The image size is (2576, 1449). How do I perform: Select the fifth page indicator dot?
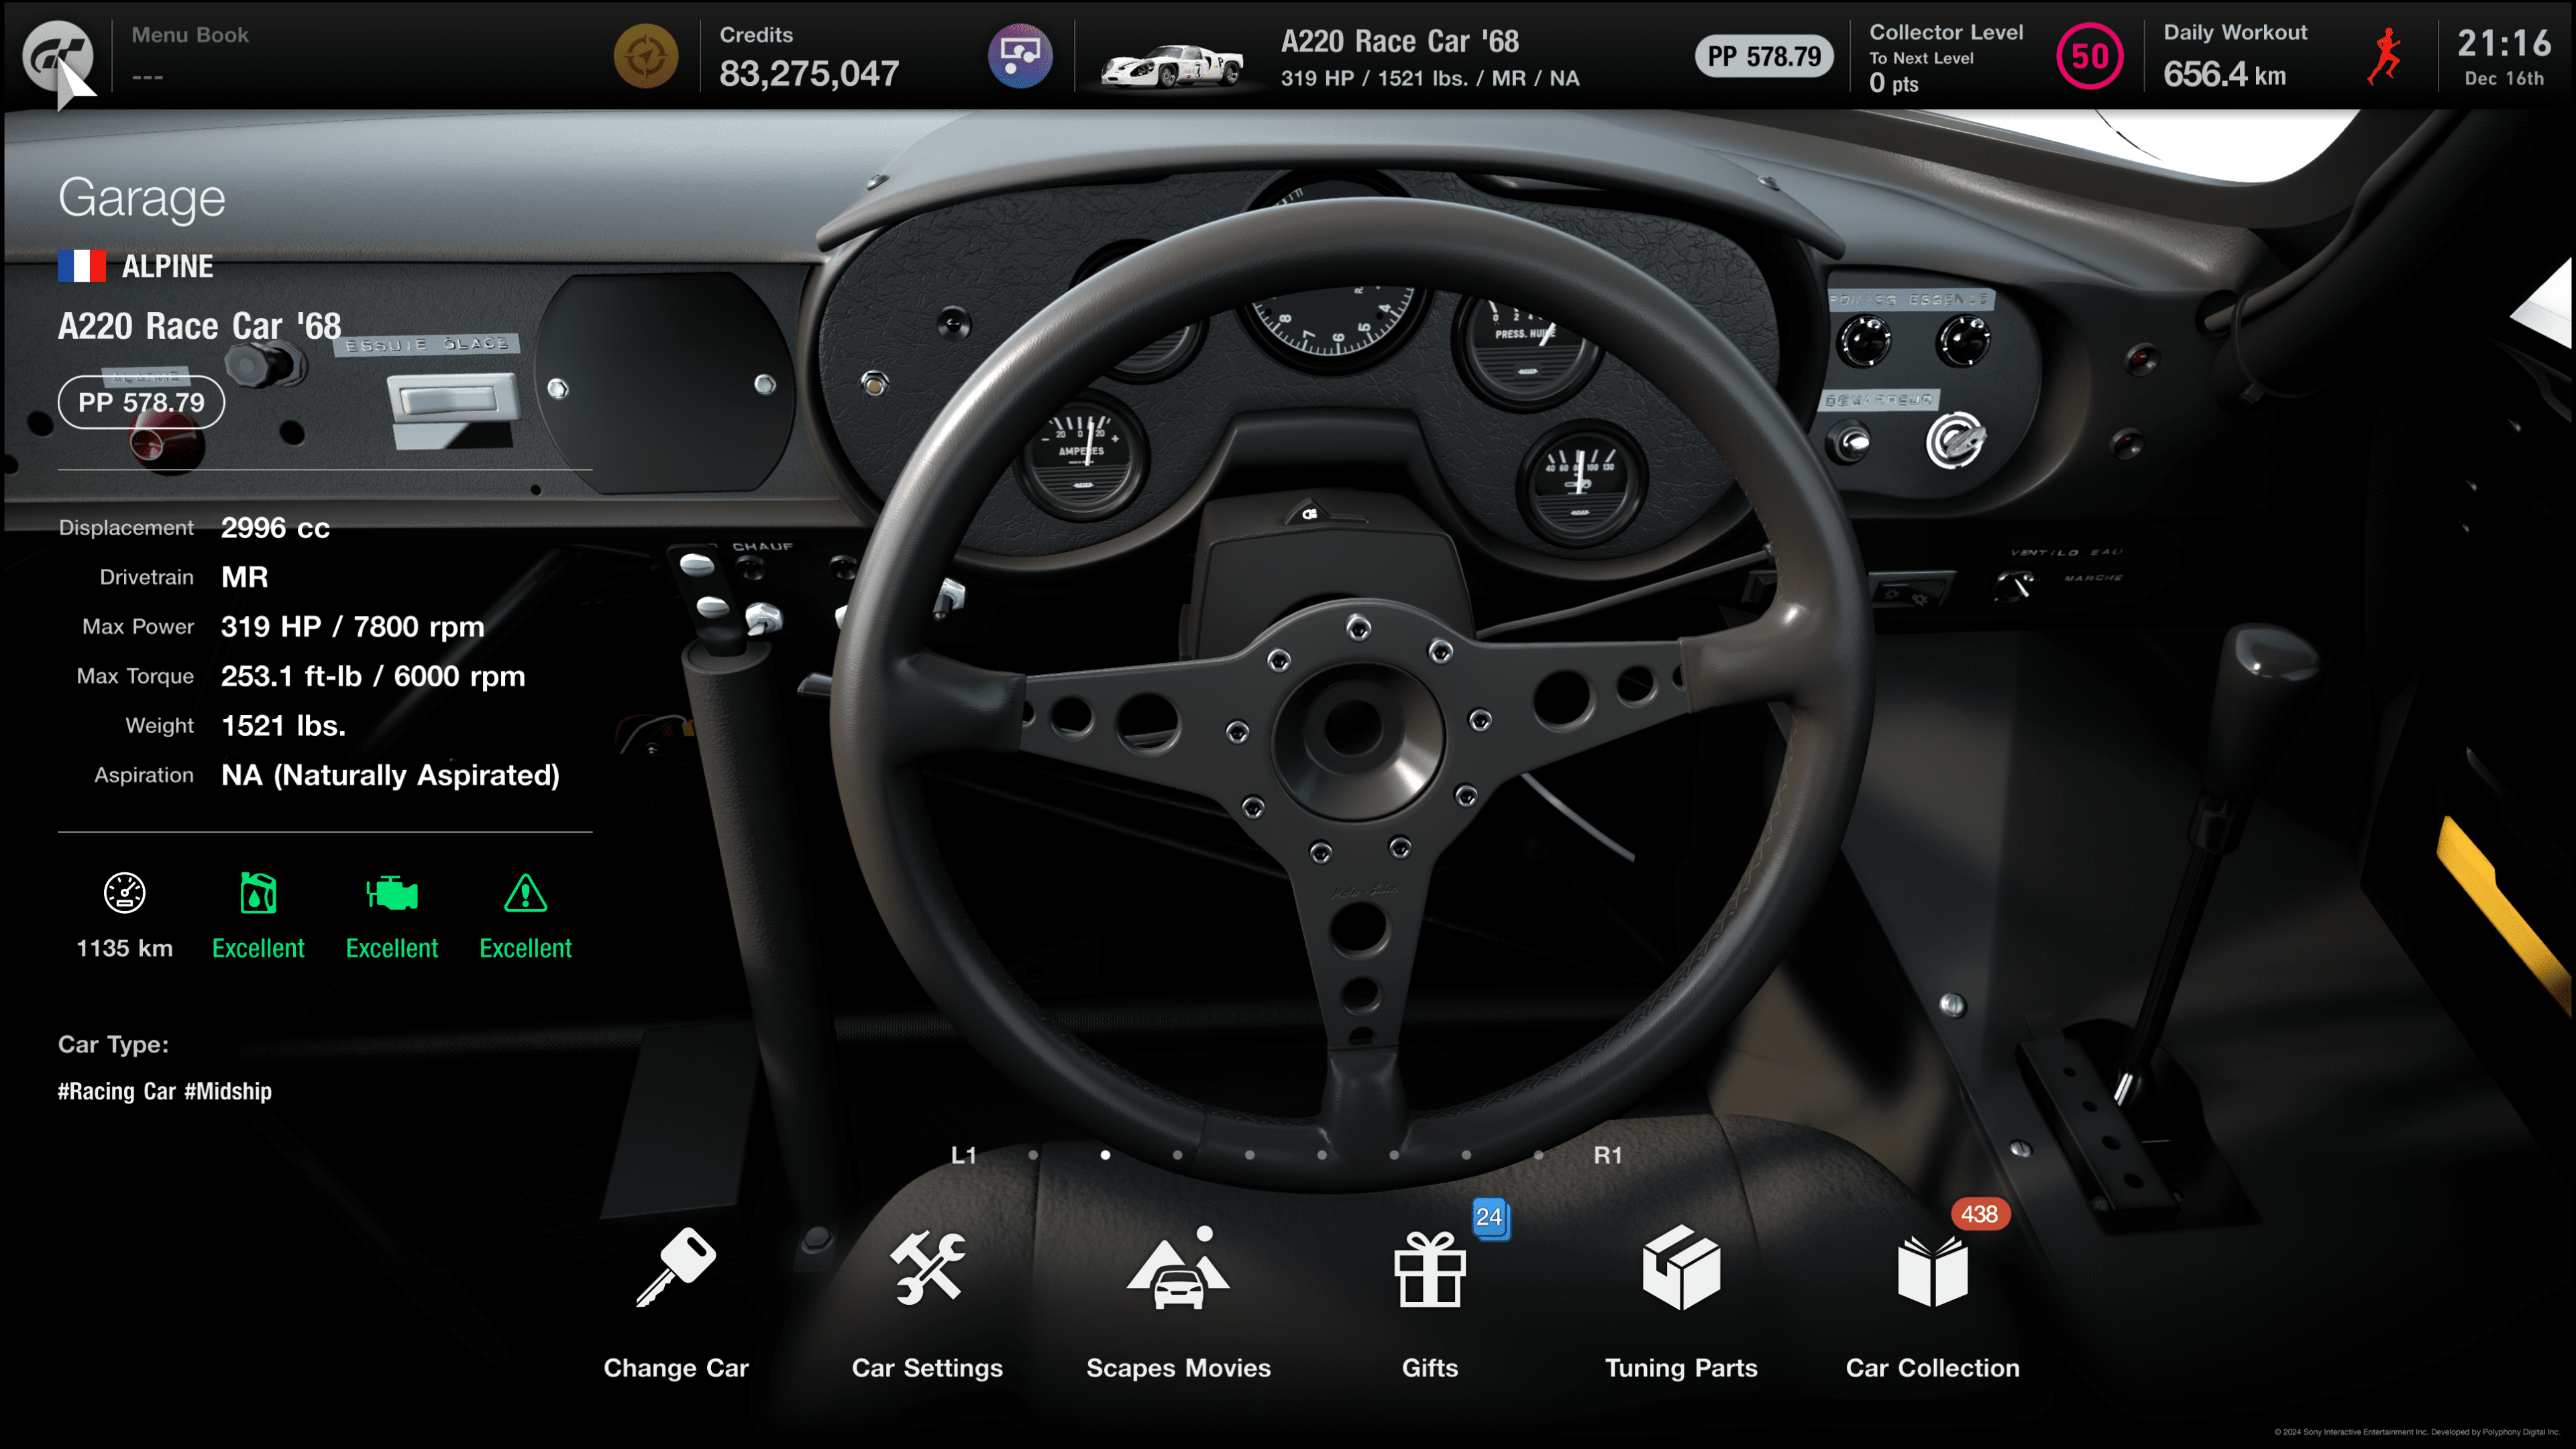(1322, 1155)
